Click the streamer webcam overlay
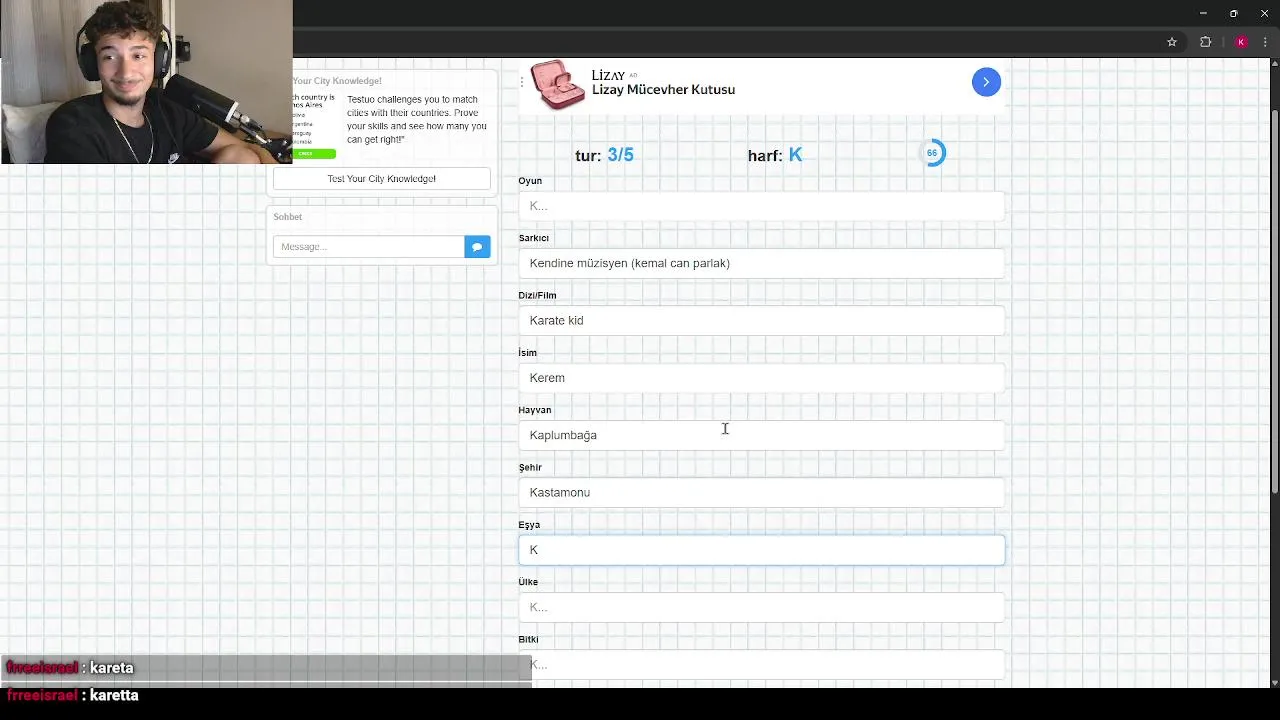This screenshot has height=720, width=1280. [x=146, y=82]
